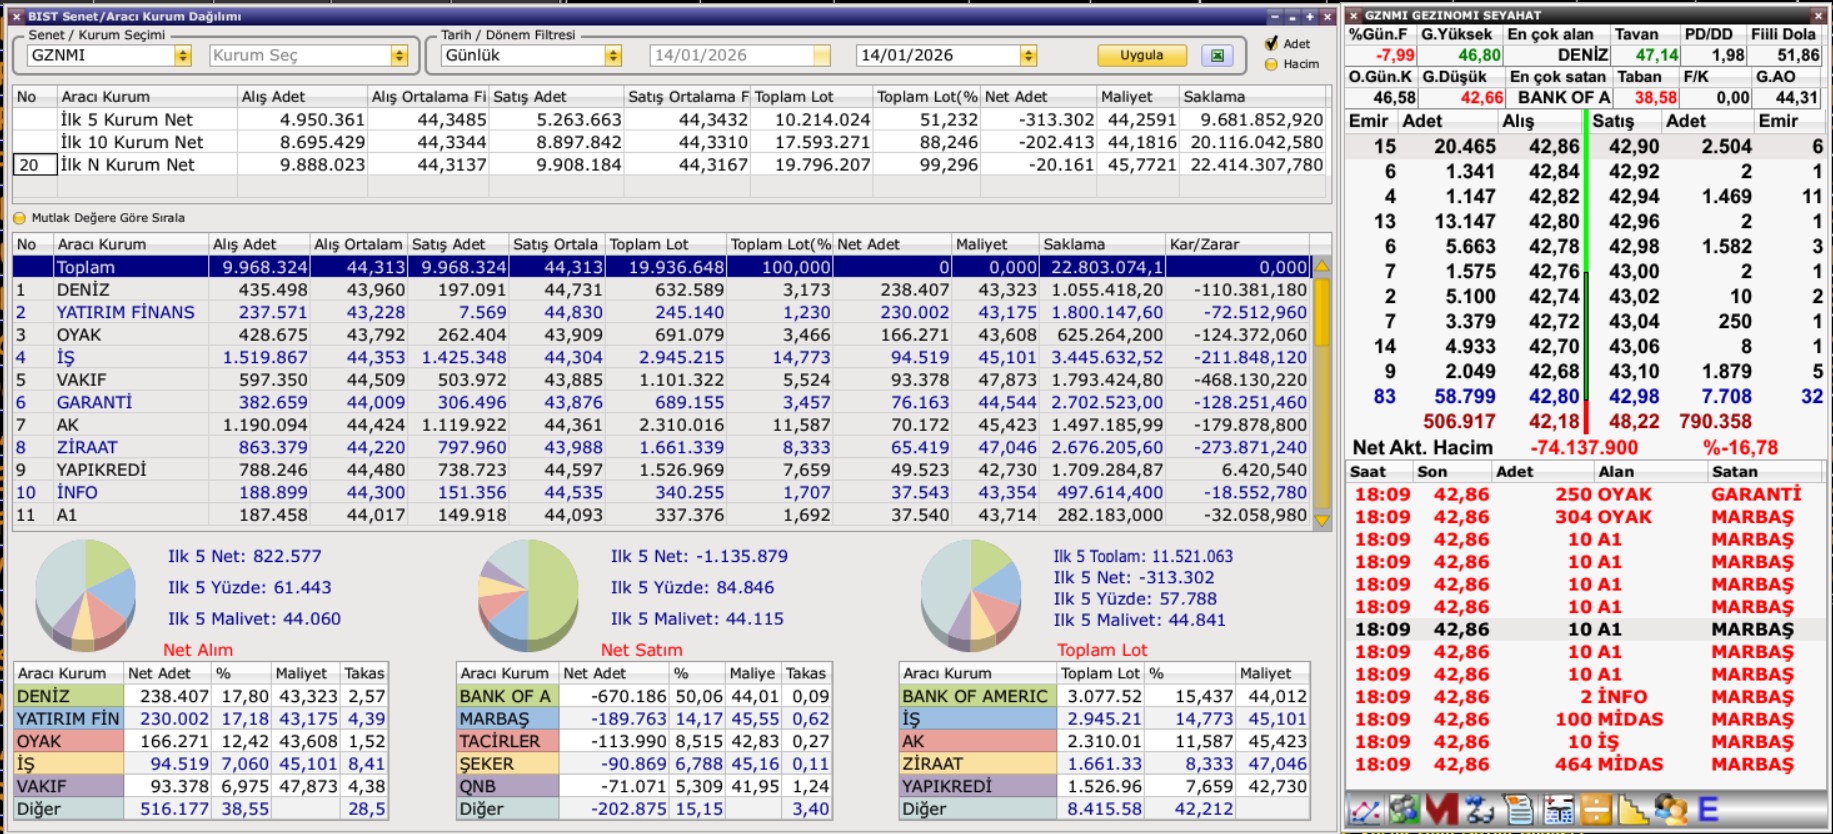The image size is (1833, 834).
Task: Click the blue E icon
Action: click(x=1708, y=809)
